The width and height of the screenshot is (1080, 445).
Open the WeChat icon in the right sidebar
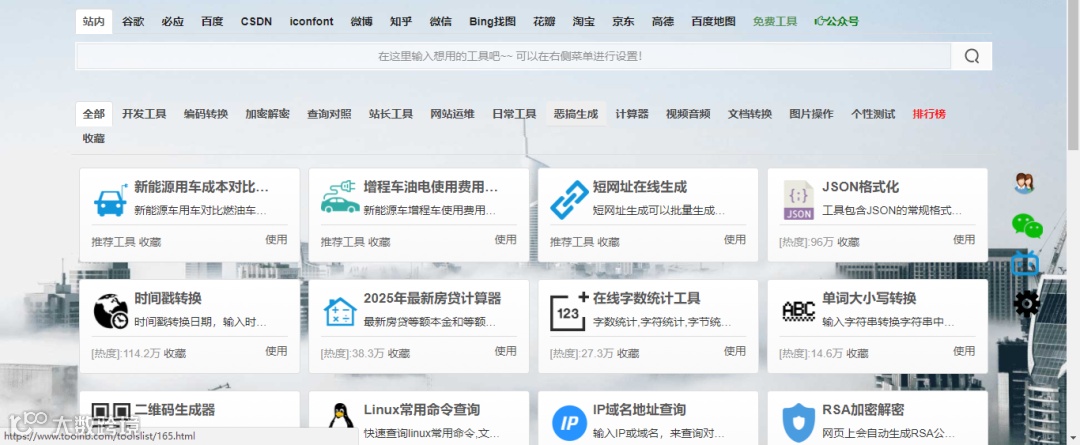coord(1027,225)
